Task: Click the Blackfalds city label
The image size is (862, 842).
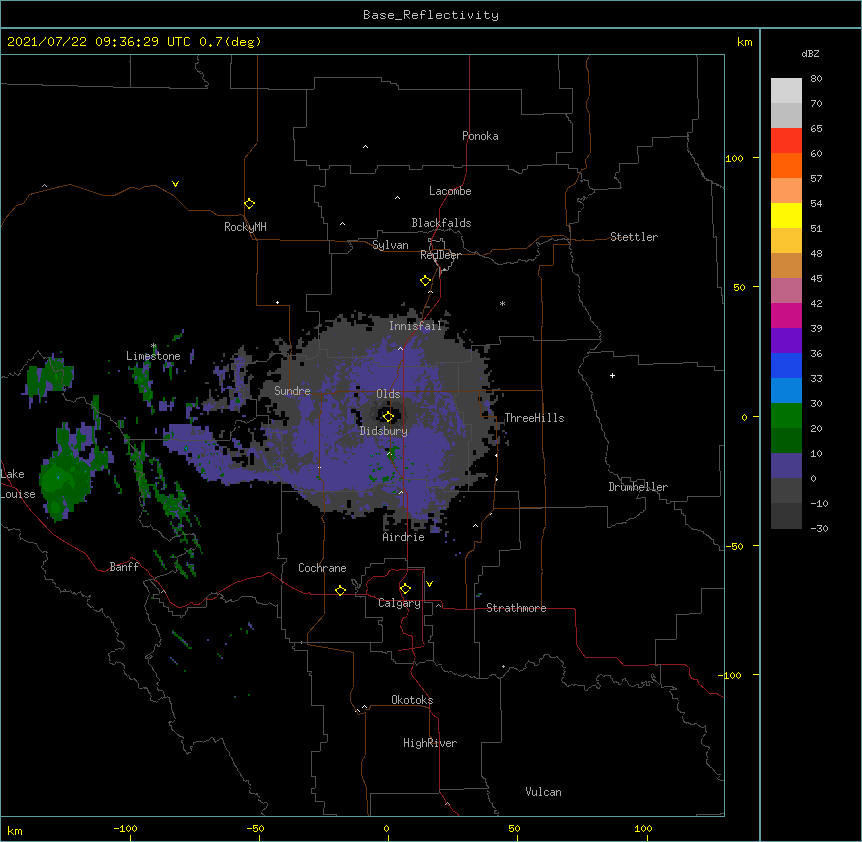Action: (x=441, y=223)
